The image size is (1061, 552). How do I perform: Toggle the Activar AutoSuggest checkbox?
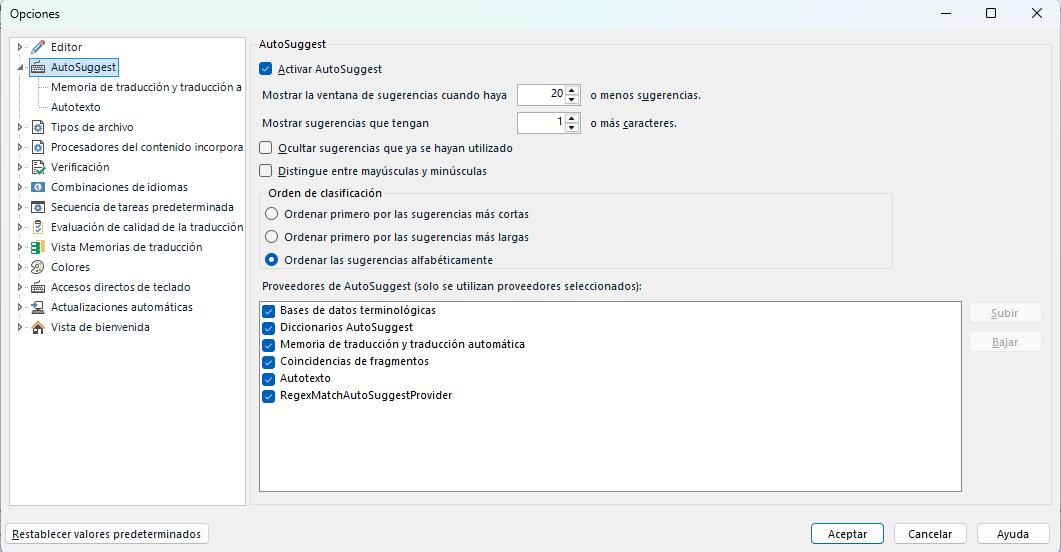266,69
